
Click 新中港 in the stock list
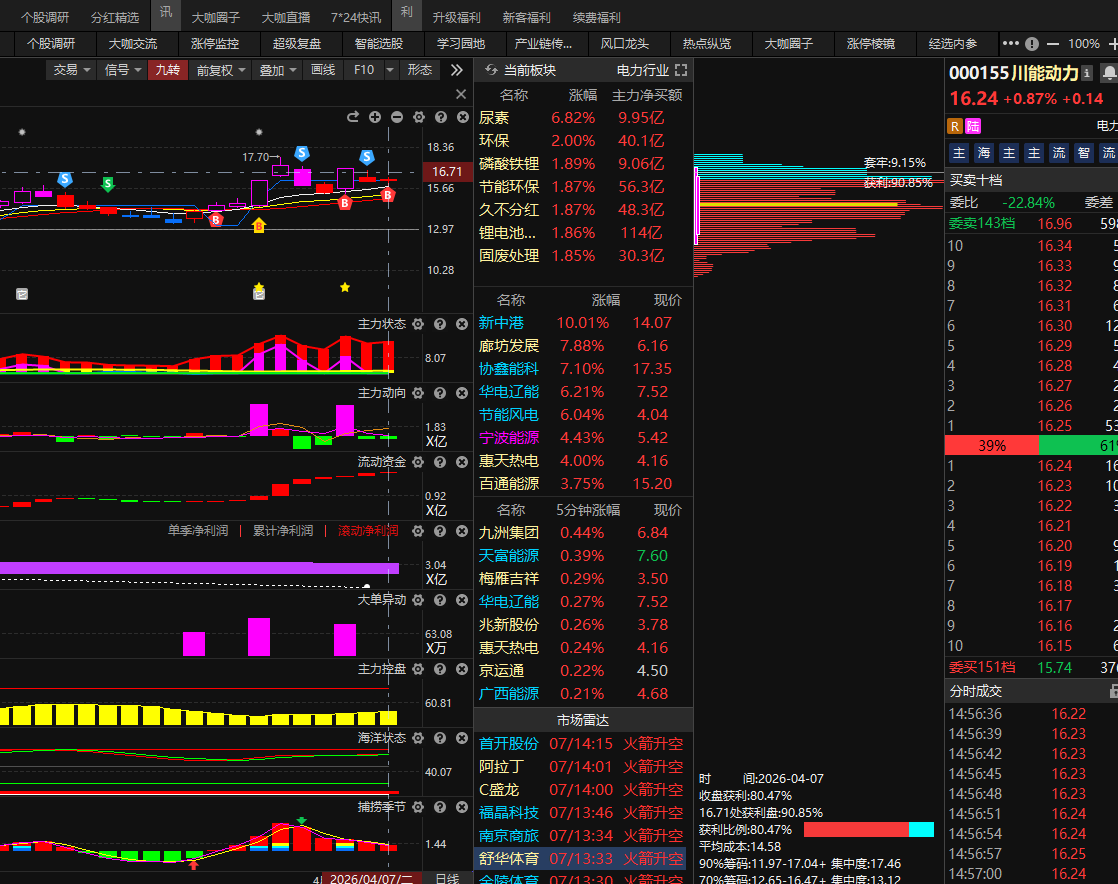(502, 323)
